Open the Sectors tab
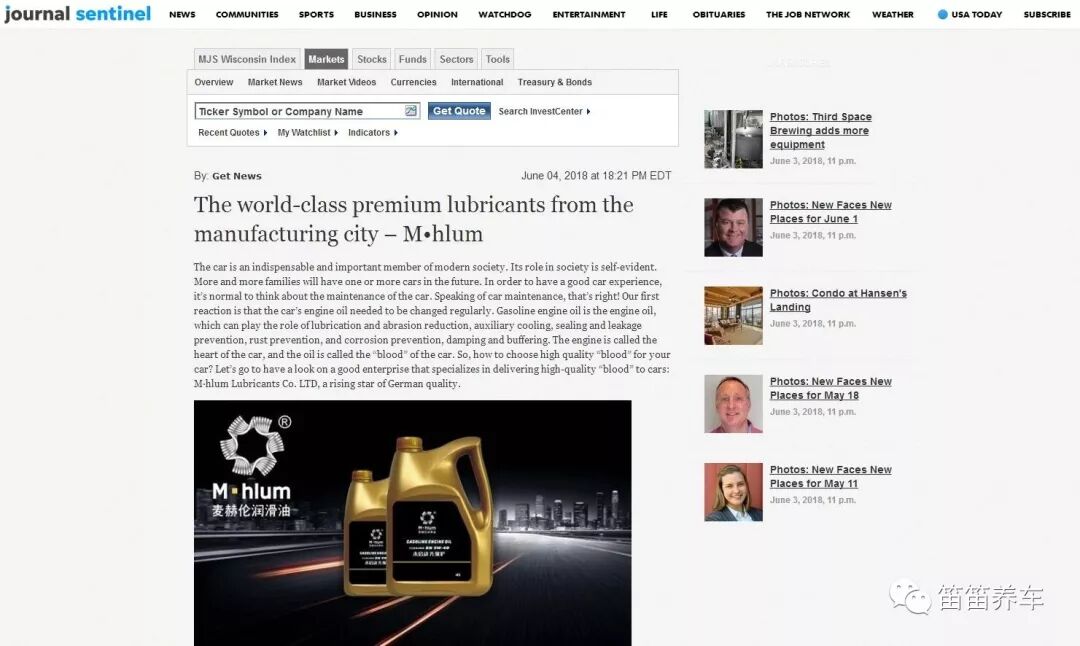This screenshot has height=646, width=1080. [456, 59]
